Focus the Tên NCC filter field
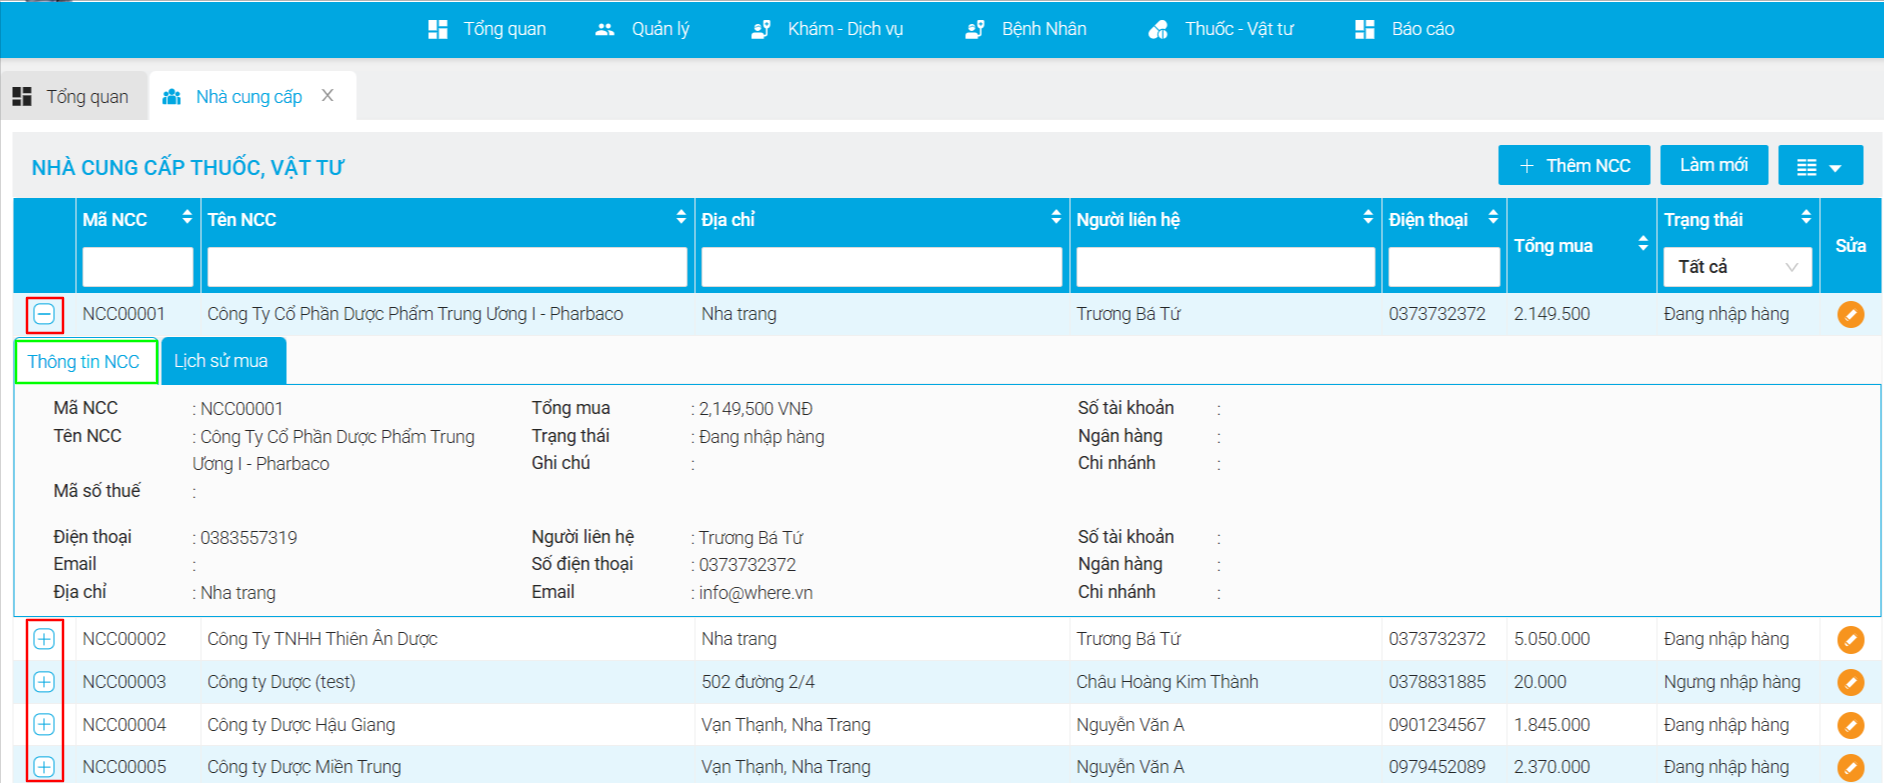1884x783 pixels. coord(447,267)
